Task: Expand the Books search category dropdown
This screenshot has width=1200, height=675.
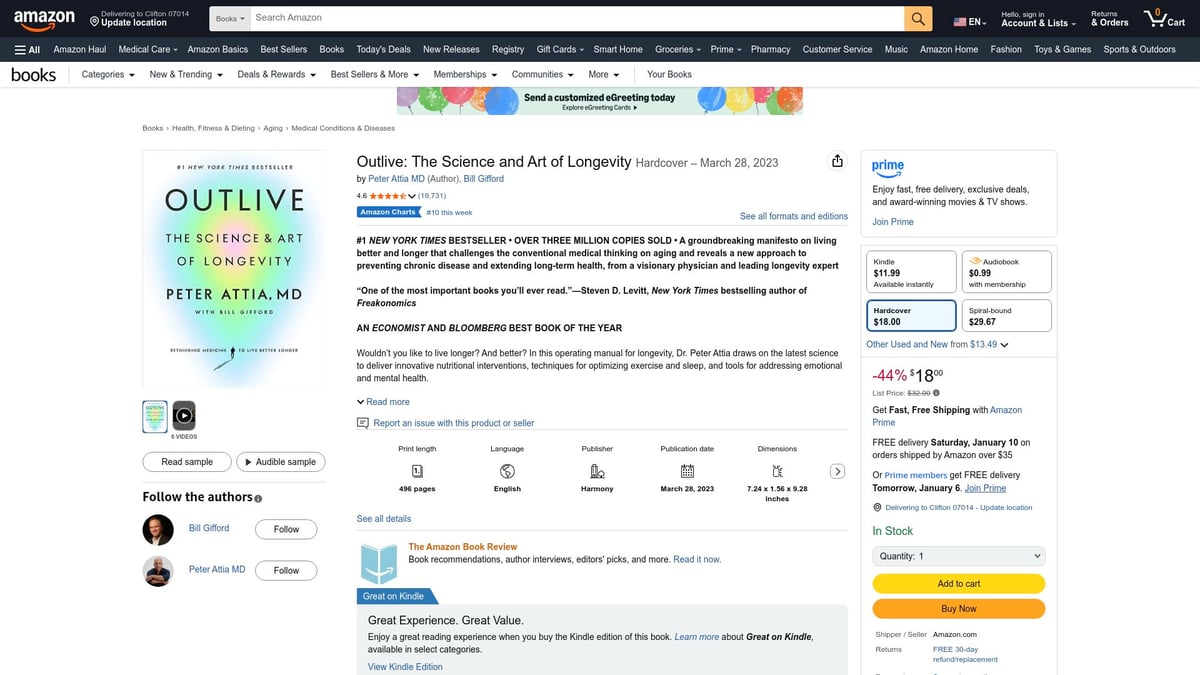Action: [230, 18]
